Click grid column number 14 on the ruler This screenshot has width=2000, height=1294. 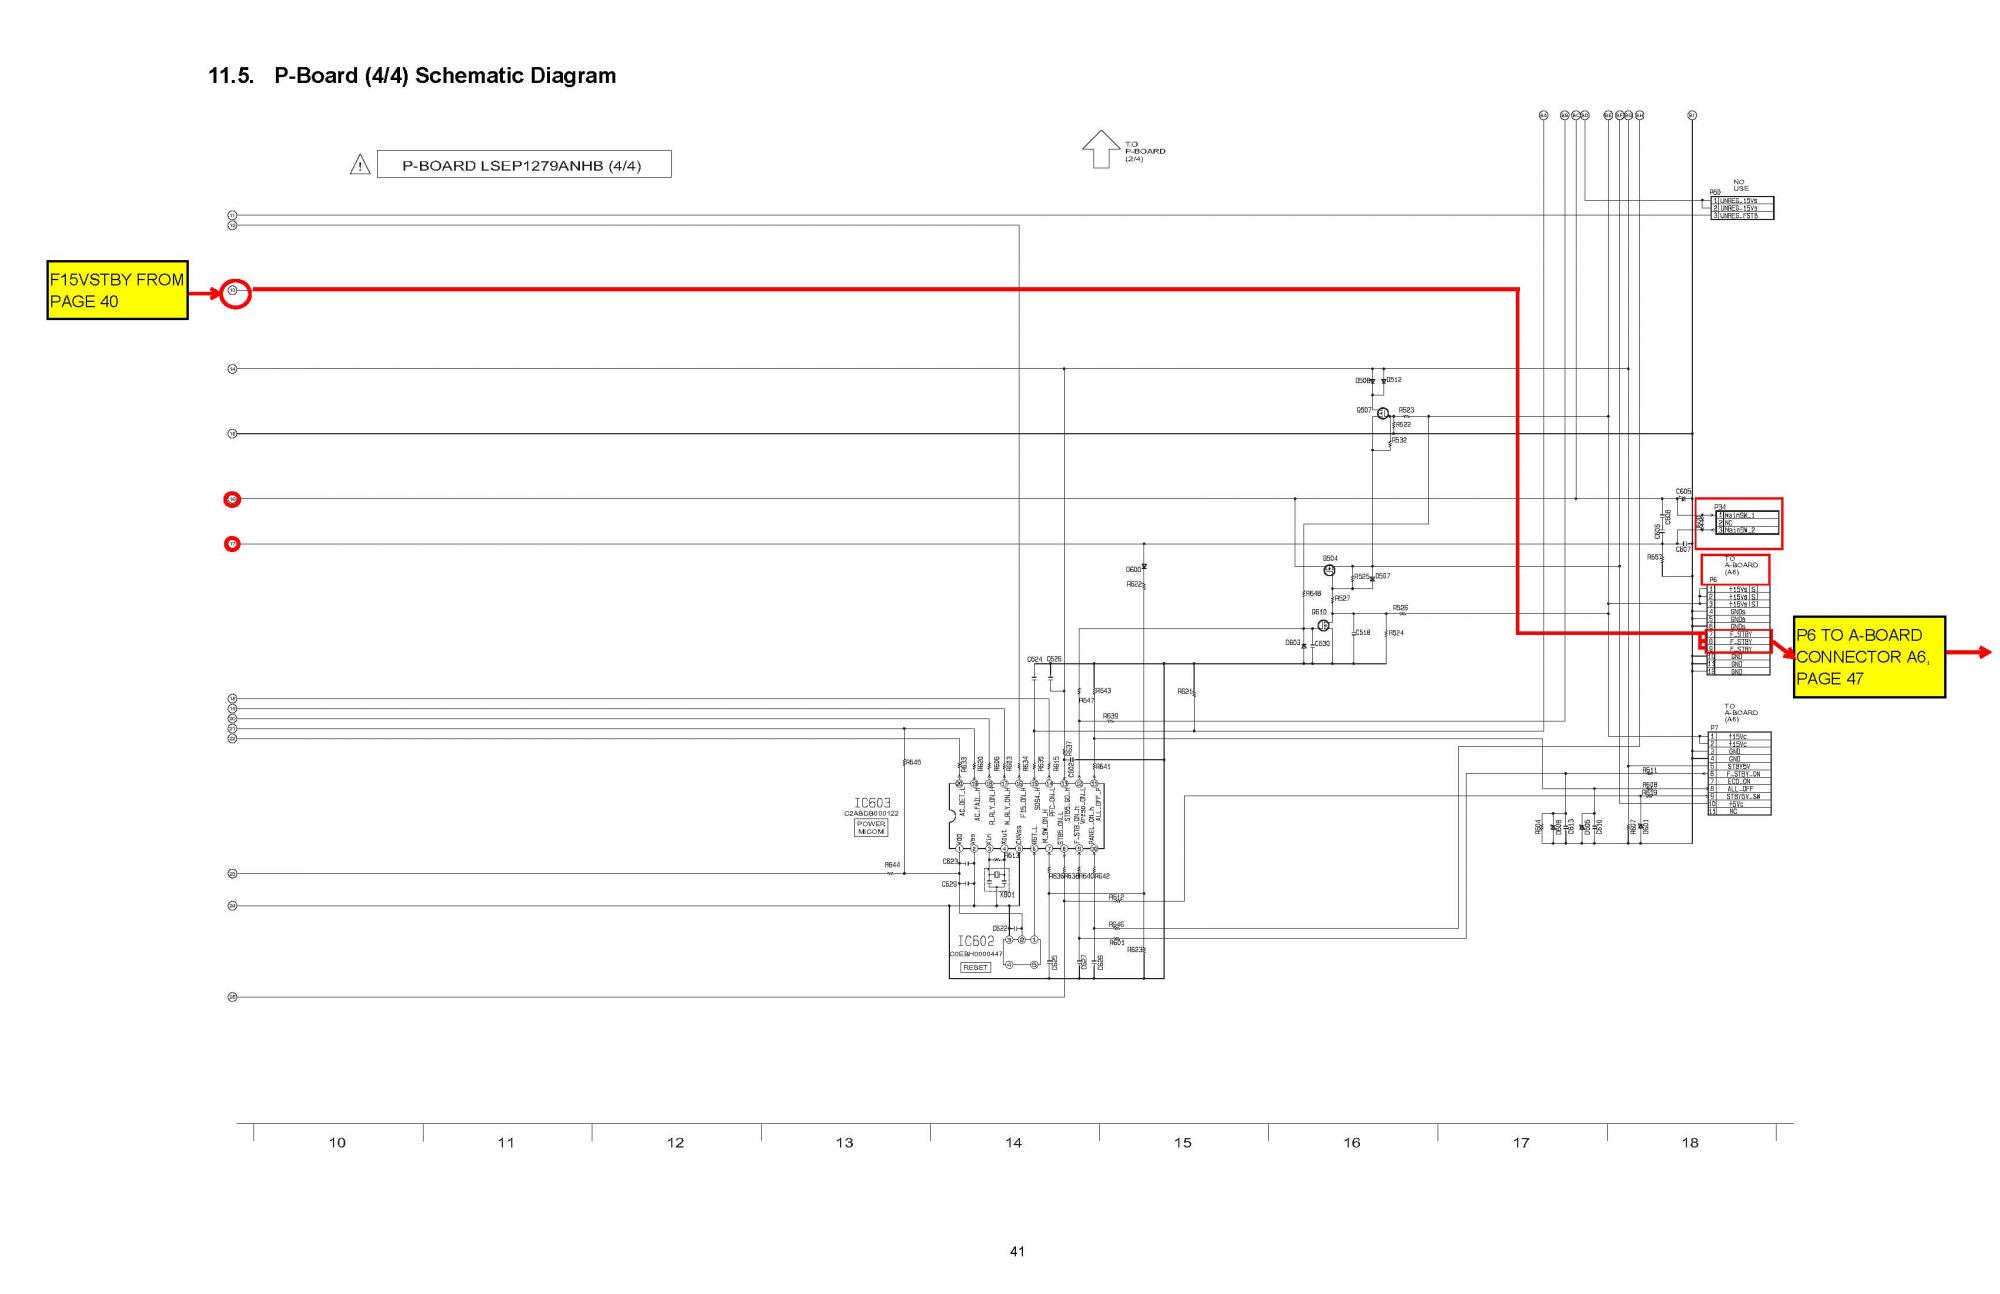pos(1013,1142)
